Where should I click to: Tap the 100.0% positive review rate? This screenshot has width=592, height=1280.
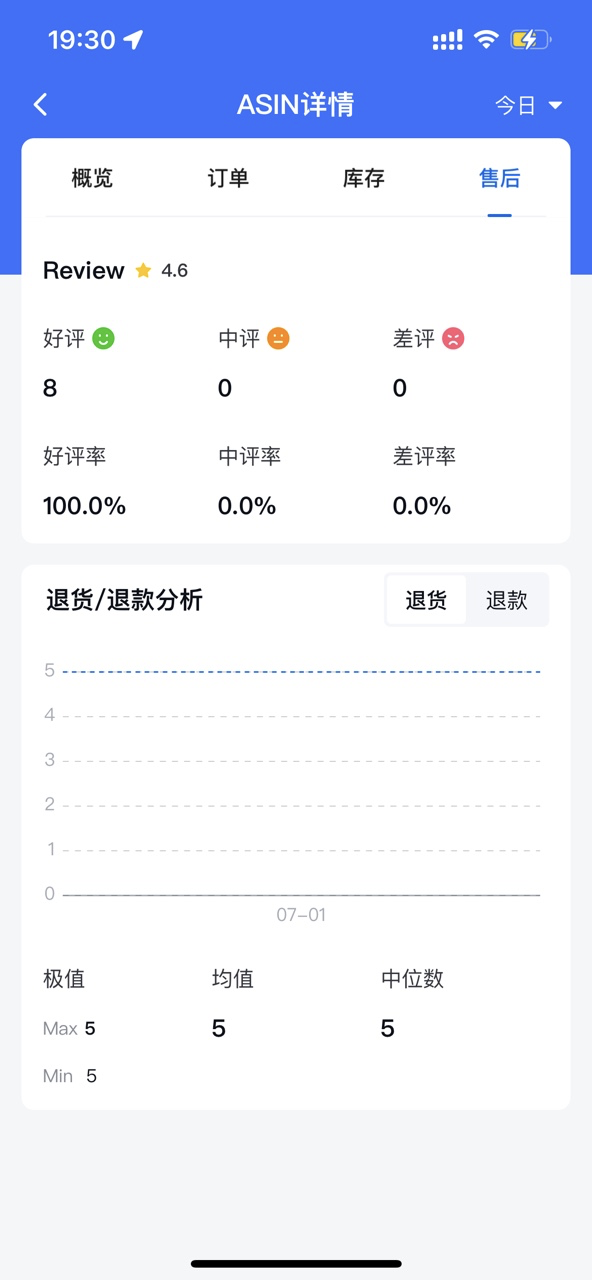click(85, 506)
